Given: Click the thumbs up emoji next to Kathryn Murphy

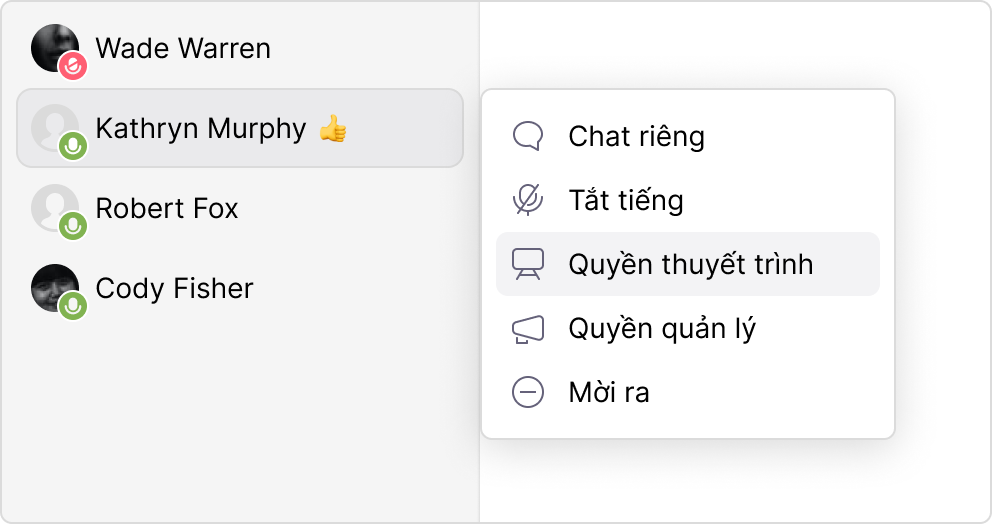Looking at the screenshot, I should click(x=332, y=129).
